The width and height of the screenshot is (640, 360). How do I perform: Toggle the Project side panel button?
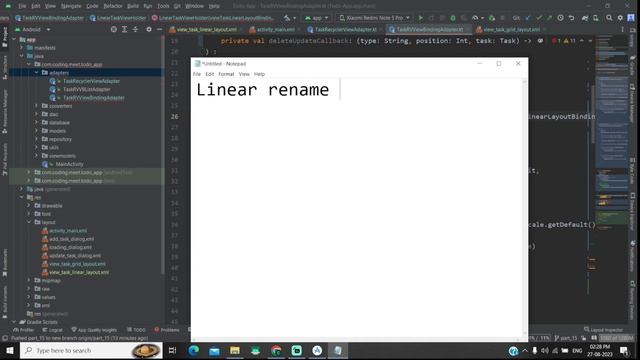click(4, 38)
